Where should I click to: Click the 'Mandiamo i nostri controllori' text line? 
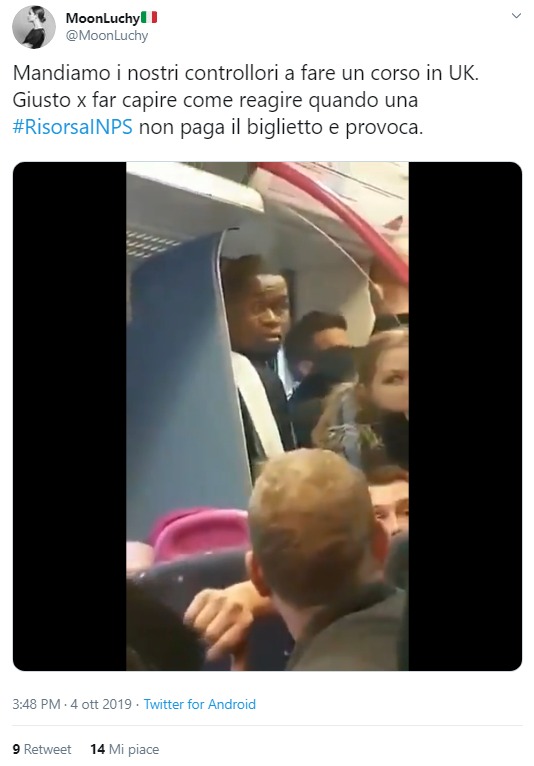pyautogui.click(x=246, y=73)
